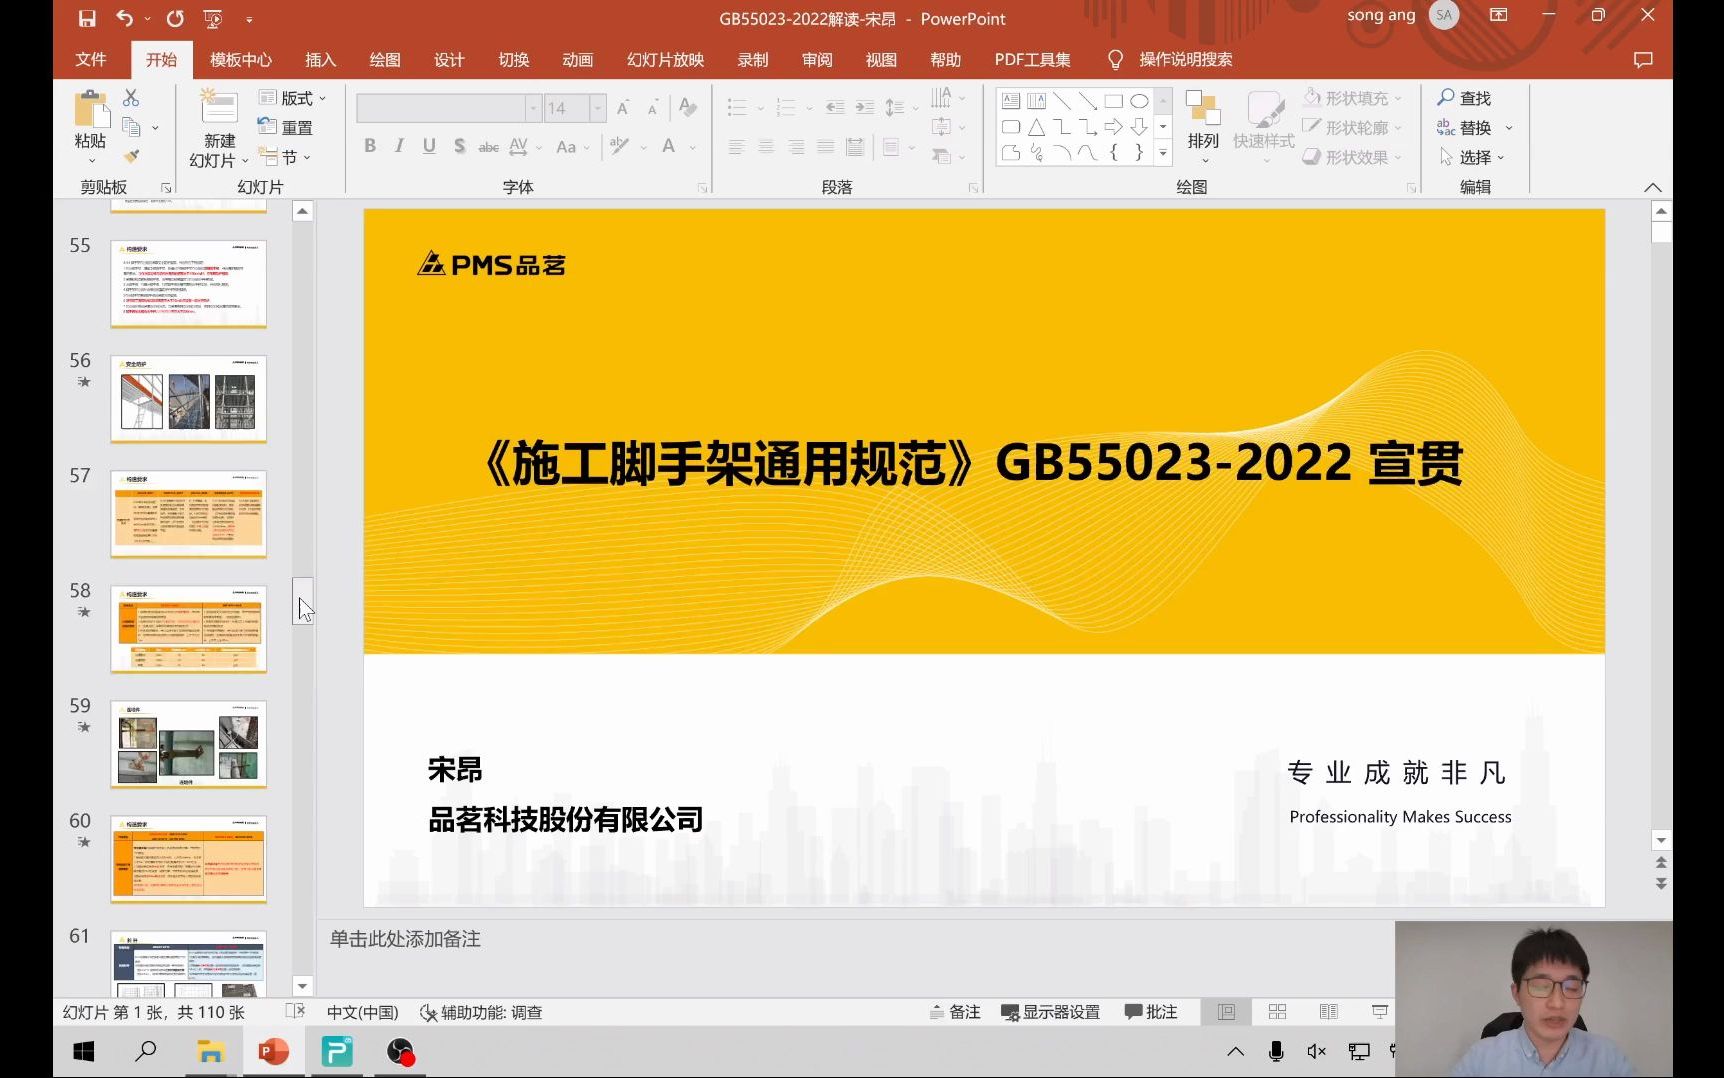Select slide 59 thumbnail

click(188, 744)
